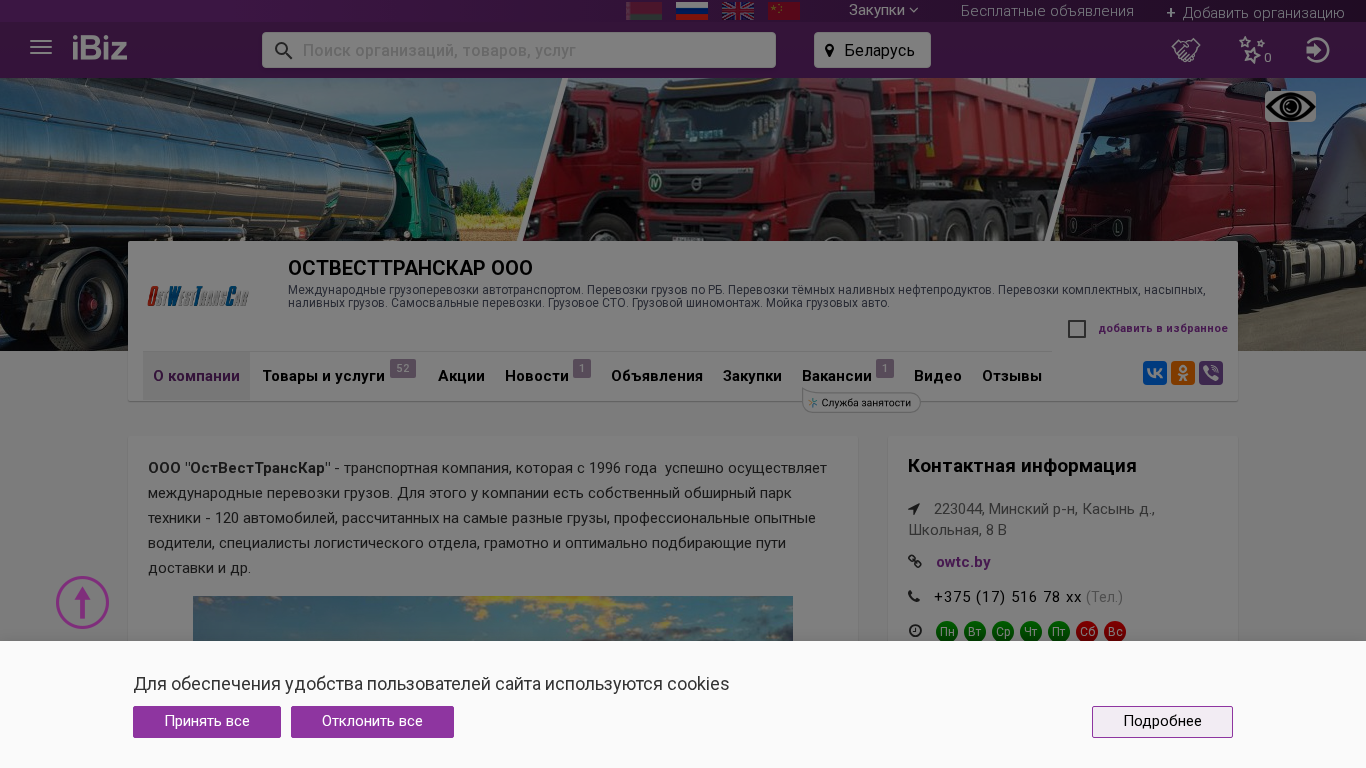Open favorites stars icon

click(x=1254, y=50)
